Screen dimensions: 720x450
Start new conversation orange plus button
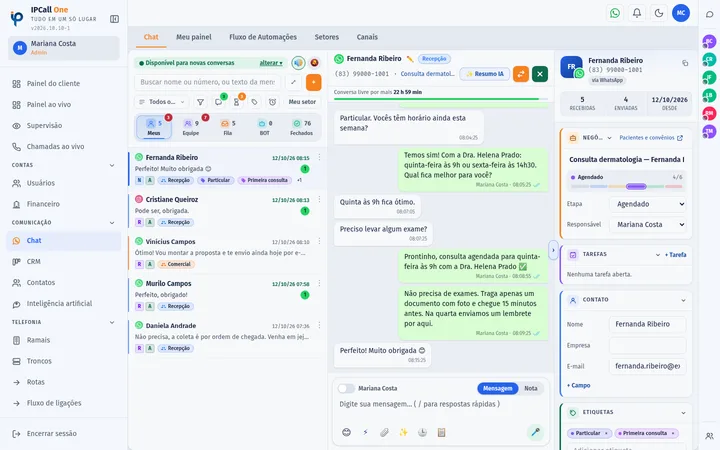(x=314, y=82)
